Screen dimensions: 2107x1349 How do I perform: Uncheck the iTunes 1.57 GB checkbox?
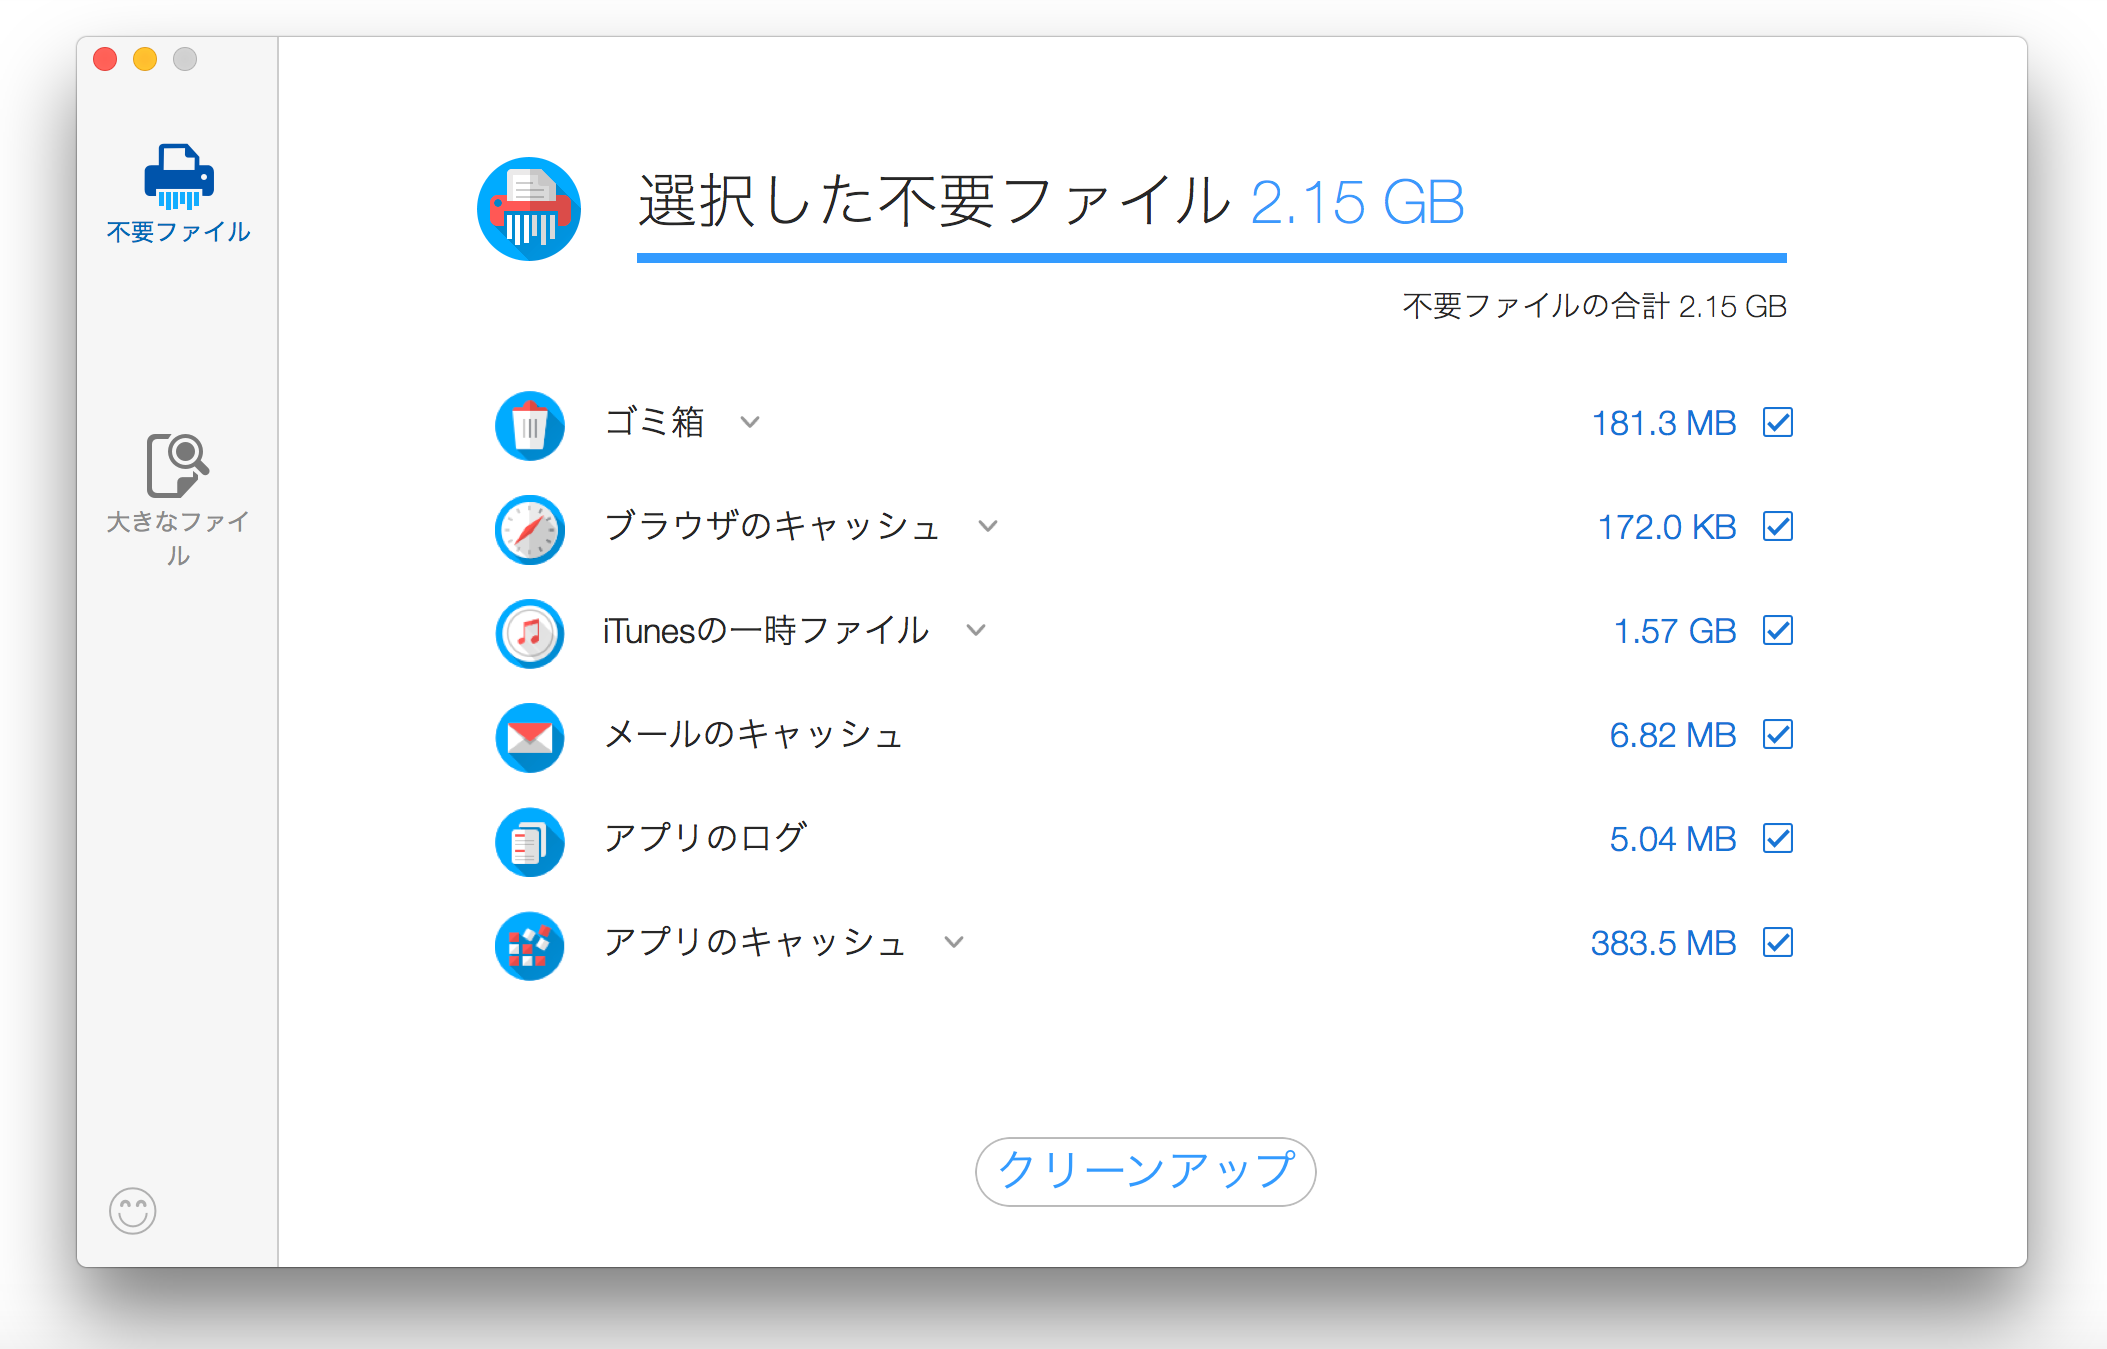[x=1777, y=630]
